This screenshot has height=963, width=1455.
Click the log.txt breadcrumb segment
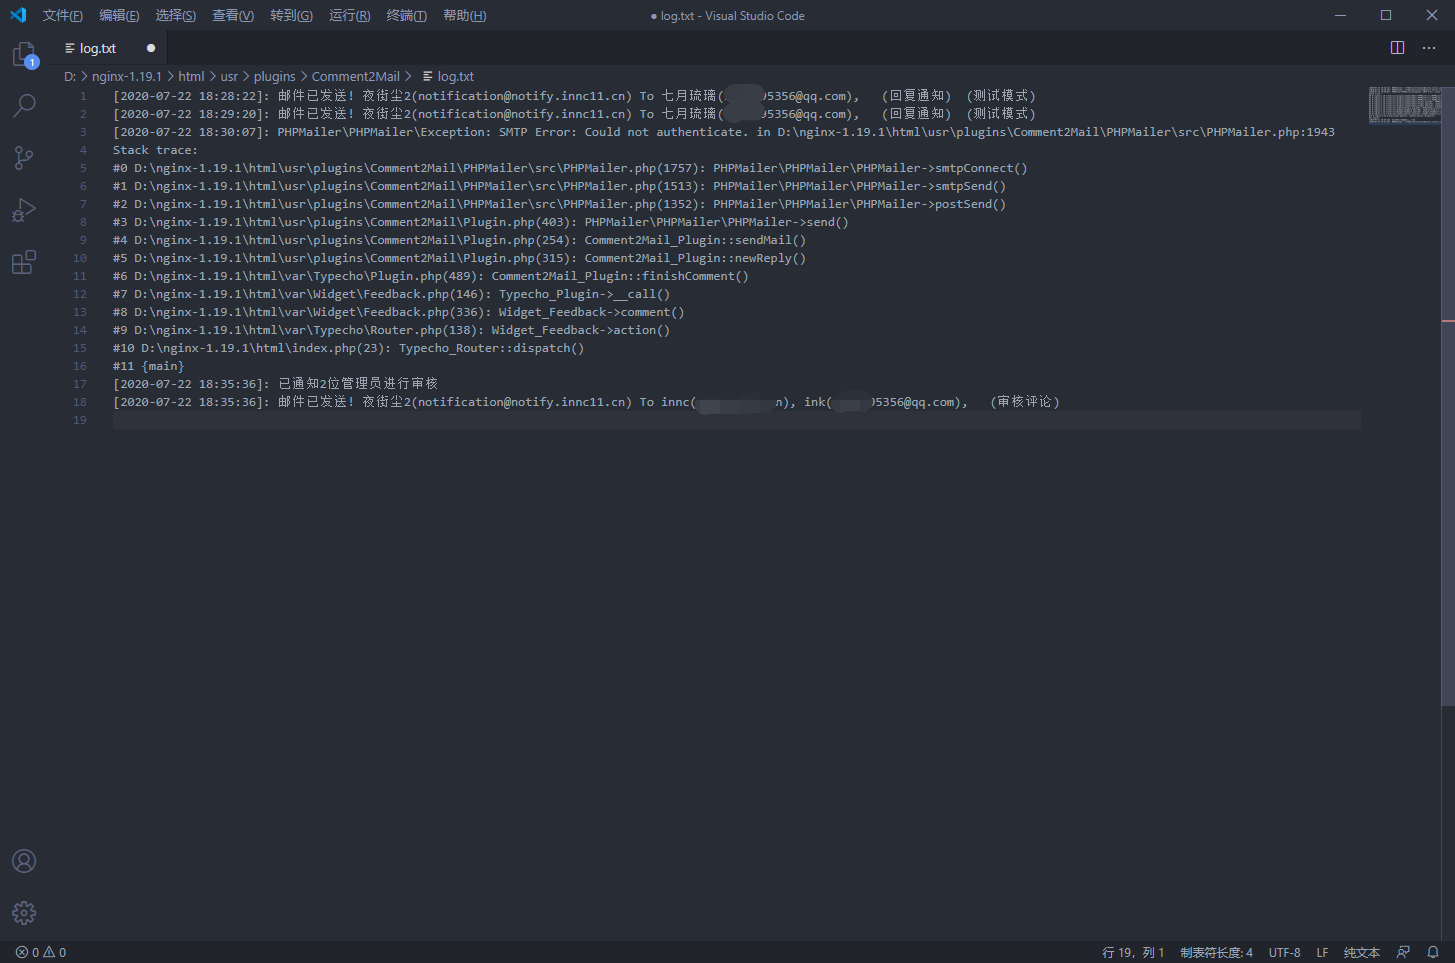[448, 76]
